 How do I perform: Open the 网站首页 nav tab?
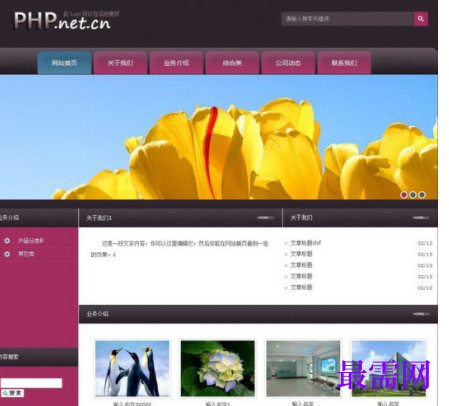point(64,63)
